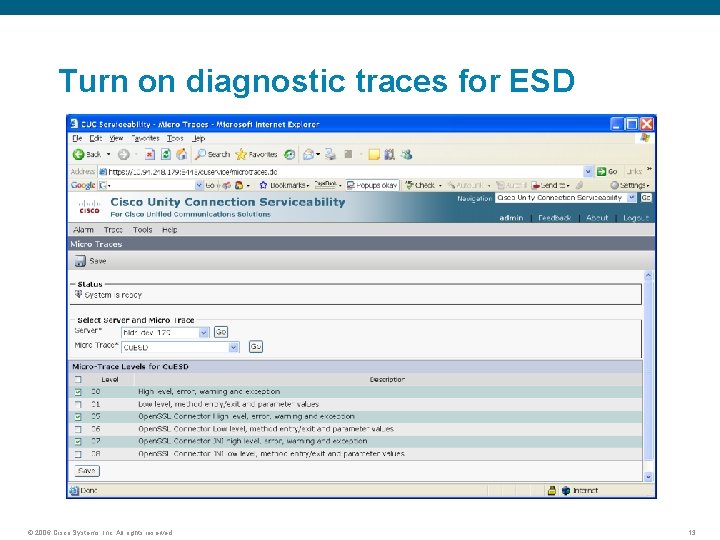
Task: Open the View menu
Action: 116,138
